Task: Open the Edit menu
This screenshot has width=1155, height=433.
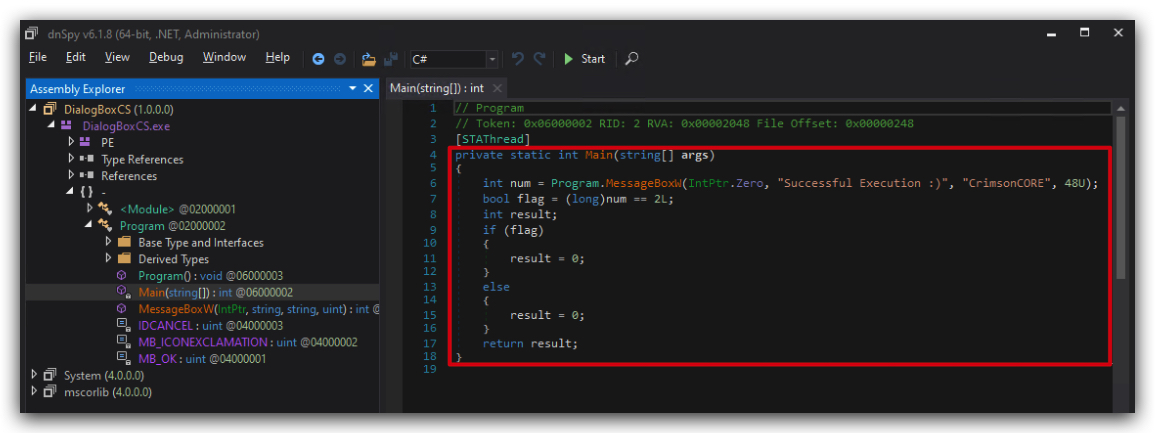Action: pyautogui.click(x=76, y=57)
